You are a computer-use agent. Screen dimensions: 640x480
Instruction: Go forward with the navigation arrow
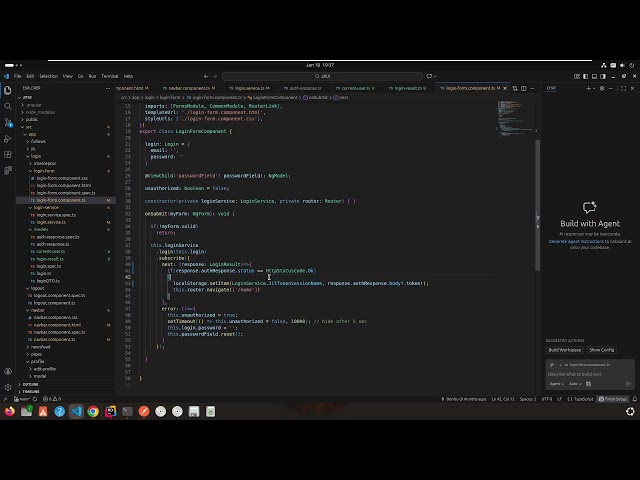215,76
